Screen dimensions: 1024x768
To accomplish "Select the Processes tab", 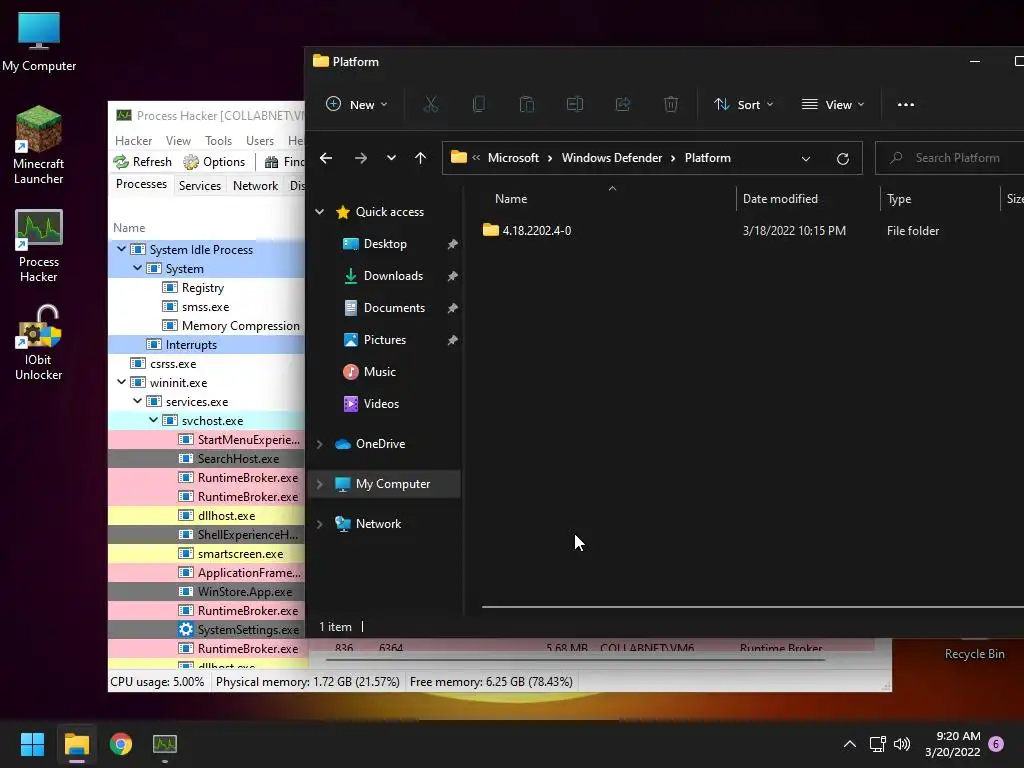I will click(x=141, y=184).
